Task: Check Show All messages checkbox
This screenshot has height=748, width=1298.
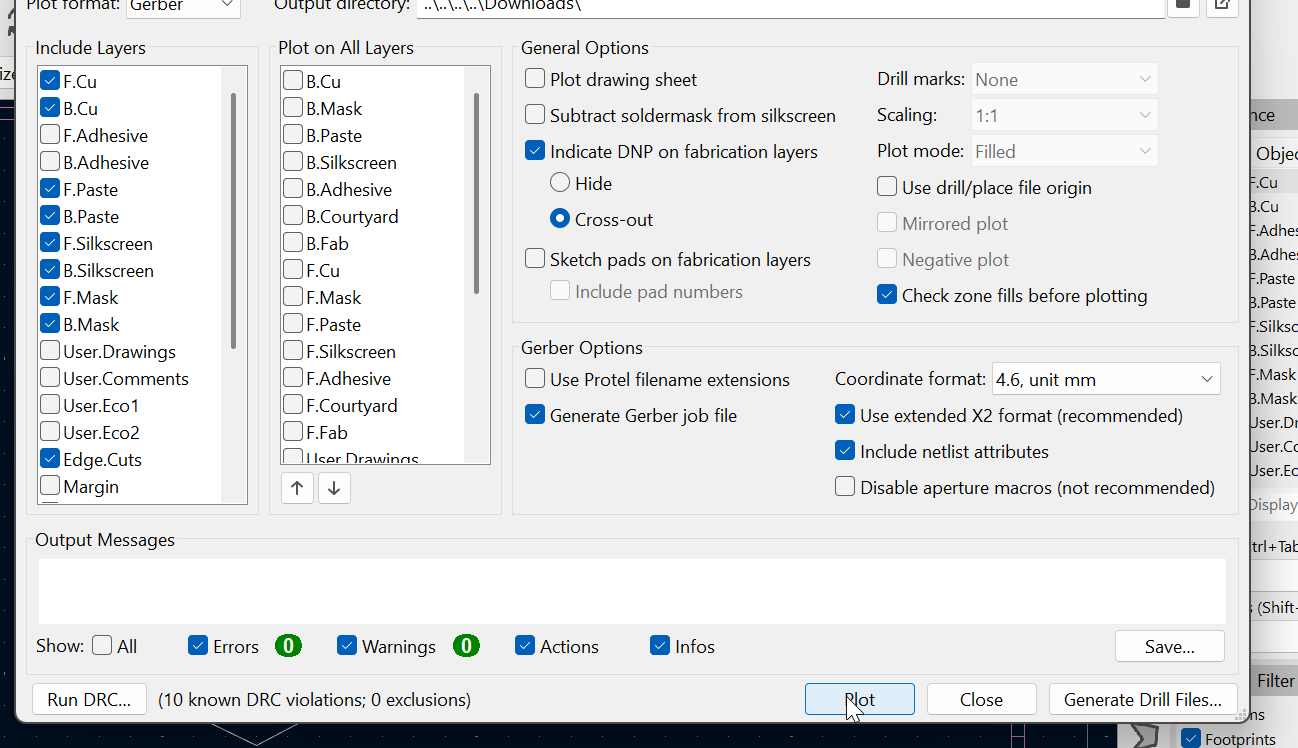Action: (x=102, y=645)
